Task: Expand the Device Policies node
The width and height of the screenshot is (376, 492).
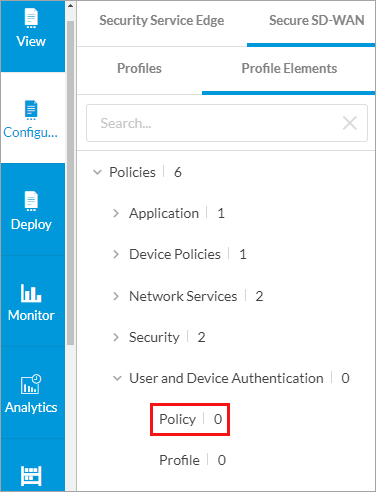Action: click(116, 254)
